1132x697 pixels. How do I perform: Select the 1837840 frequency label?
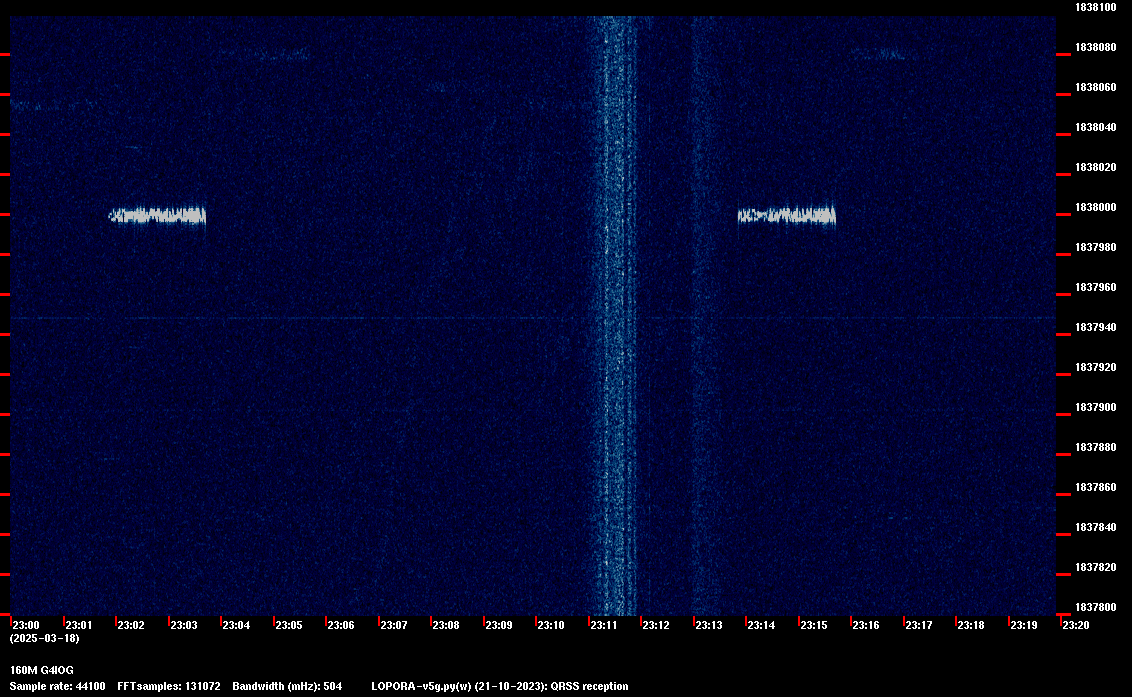1095,527
